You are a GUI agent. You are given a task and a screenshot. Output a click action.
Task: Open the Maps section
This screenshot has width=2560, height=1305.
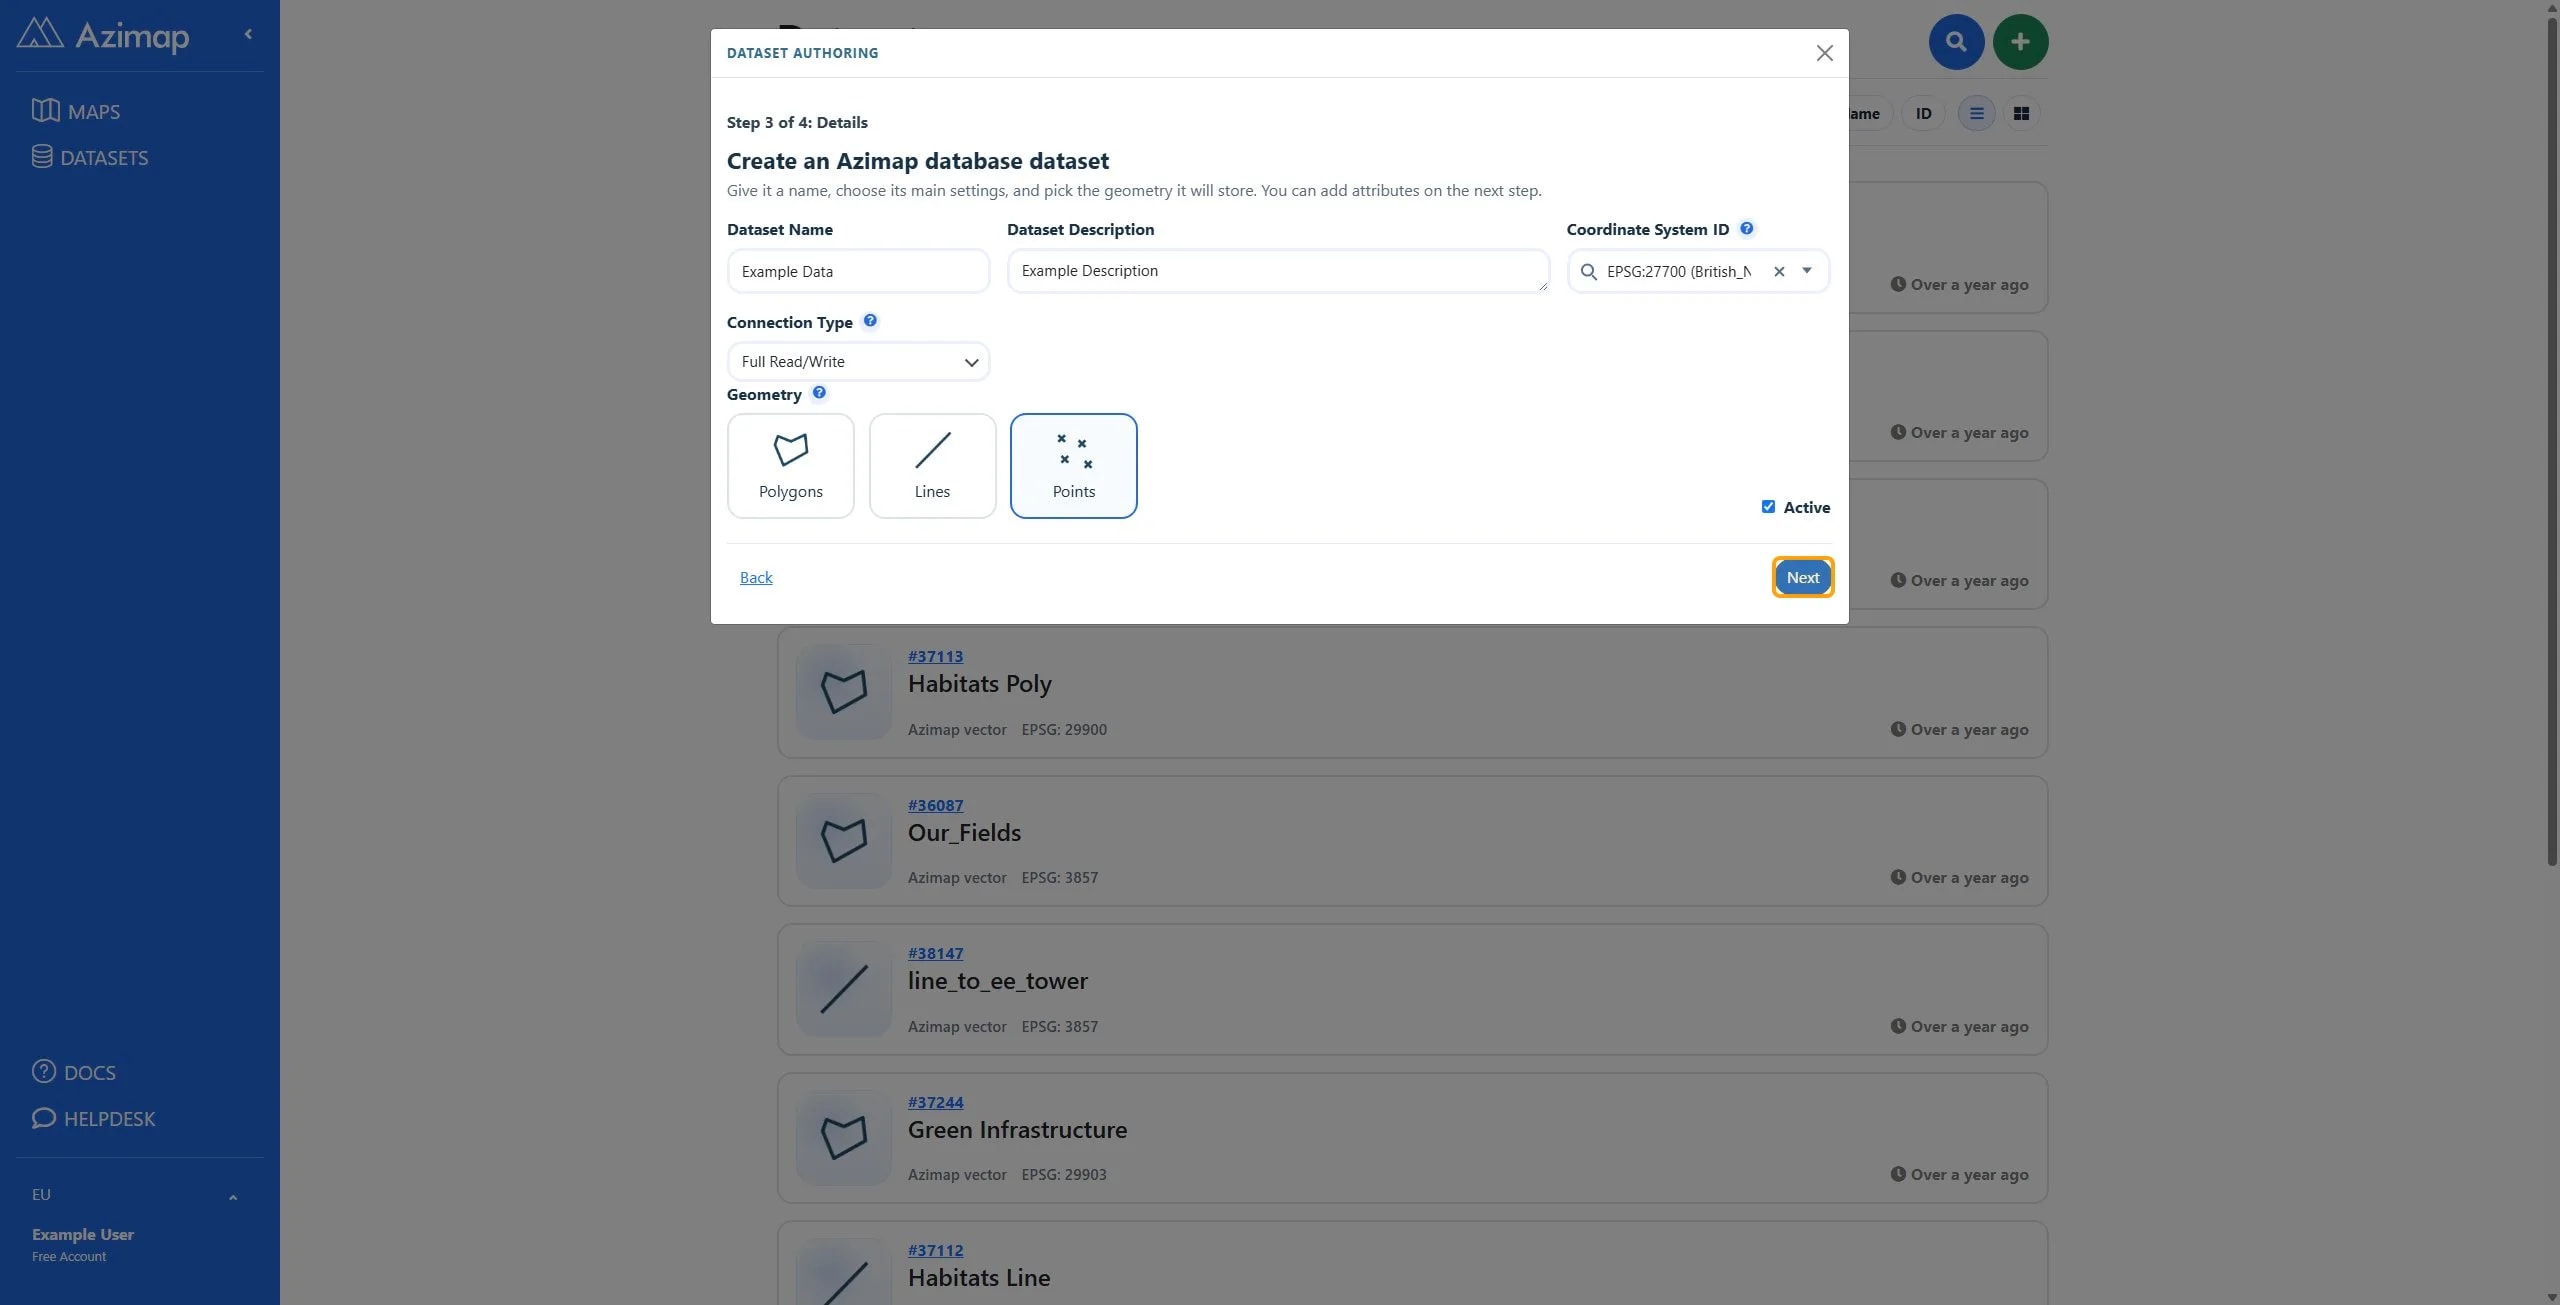tap(76, 111)
